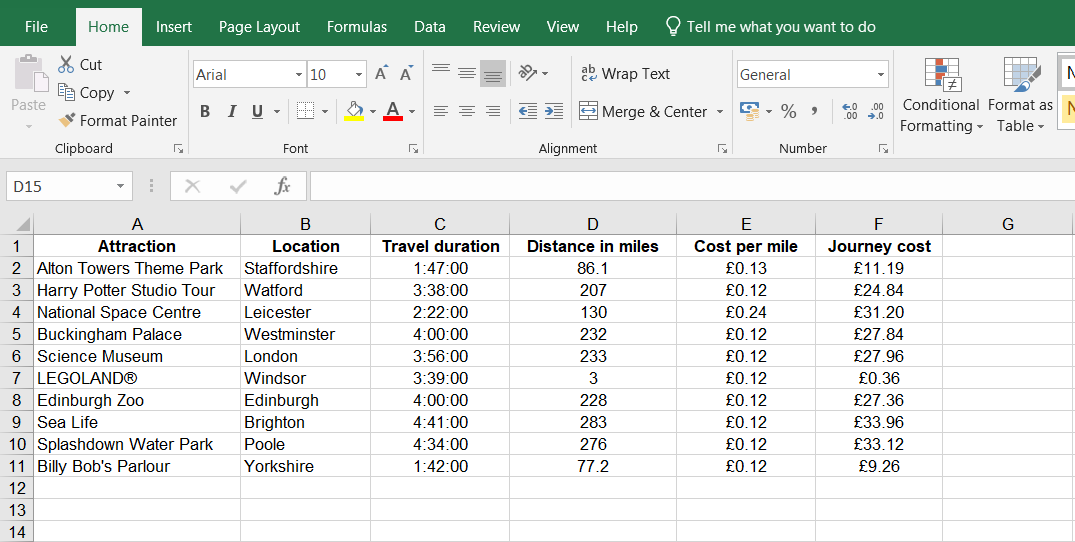Apply Comma Style format
Viewport: 1075px width, 542px height.
pyautogui.click(x=814, y=111)
